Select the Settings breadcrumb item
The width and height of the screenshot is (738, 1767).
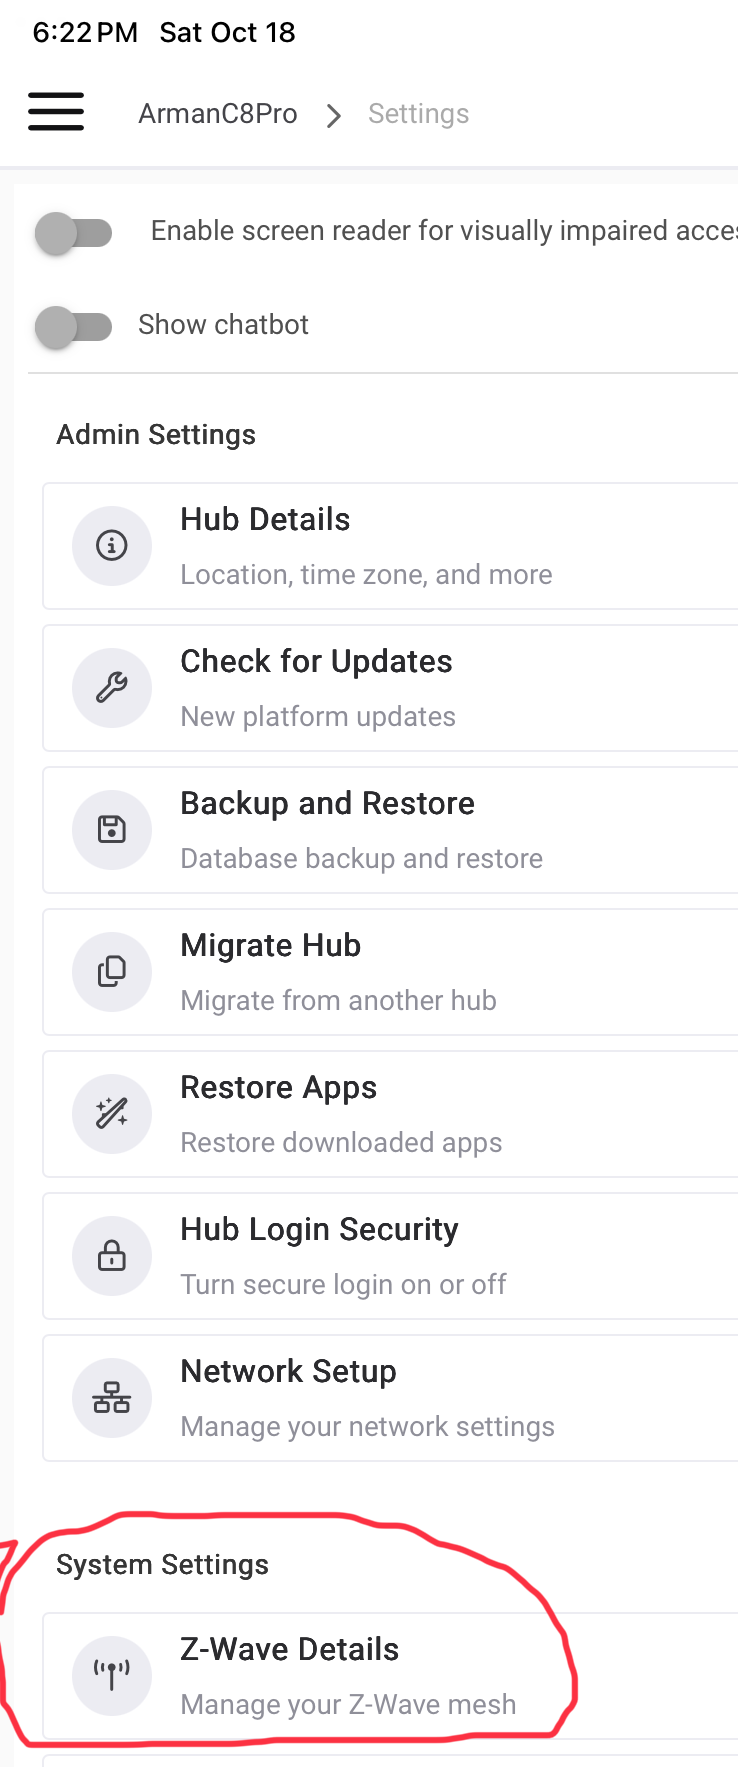coord(418,114)
